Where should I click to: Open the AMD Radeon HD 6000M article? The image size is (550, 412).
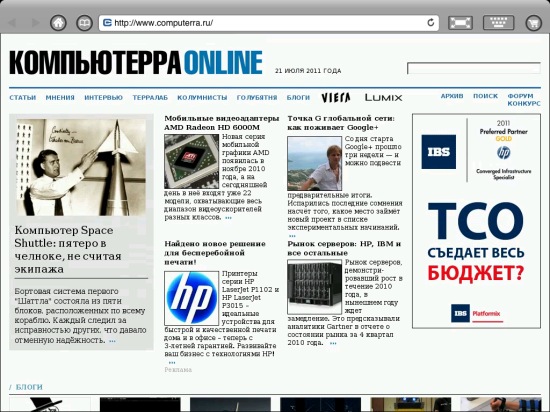[x=222, y=123]
